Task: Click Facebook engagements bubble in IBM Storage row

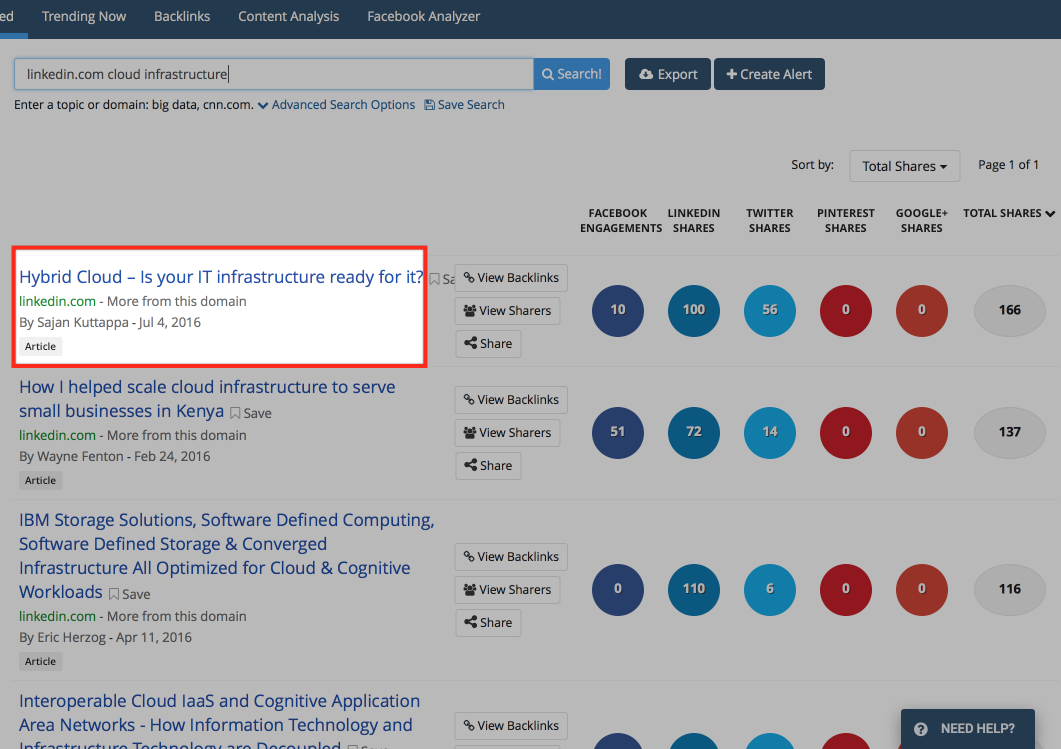Action: tap(618, 589)
